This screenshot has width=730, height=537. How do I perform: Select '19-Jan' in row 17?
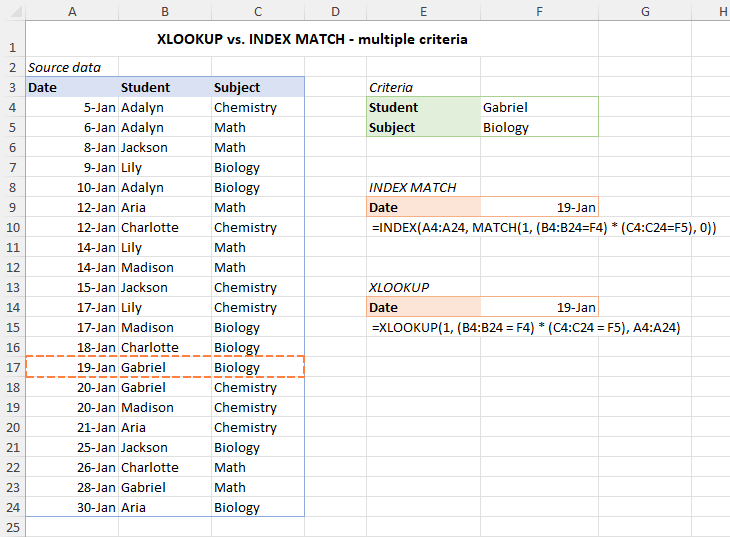72,368
